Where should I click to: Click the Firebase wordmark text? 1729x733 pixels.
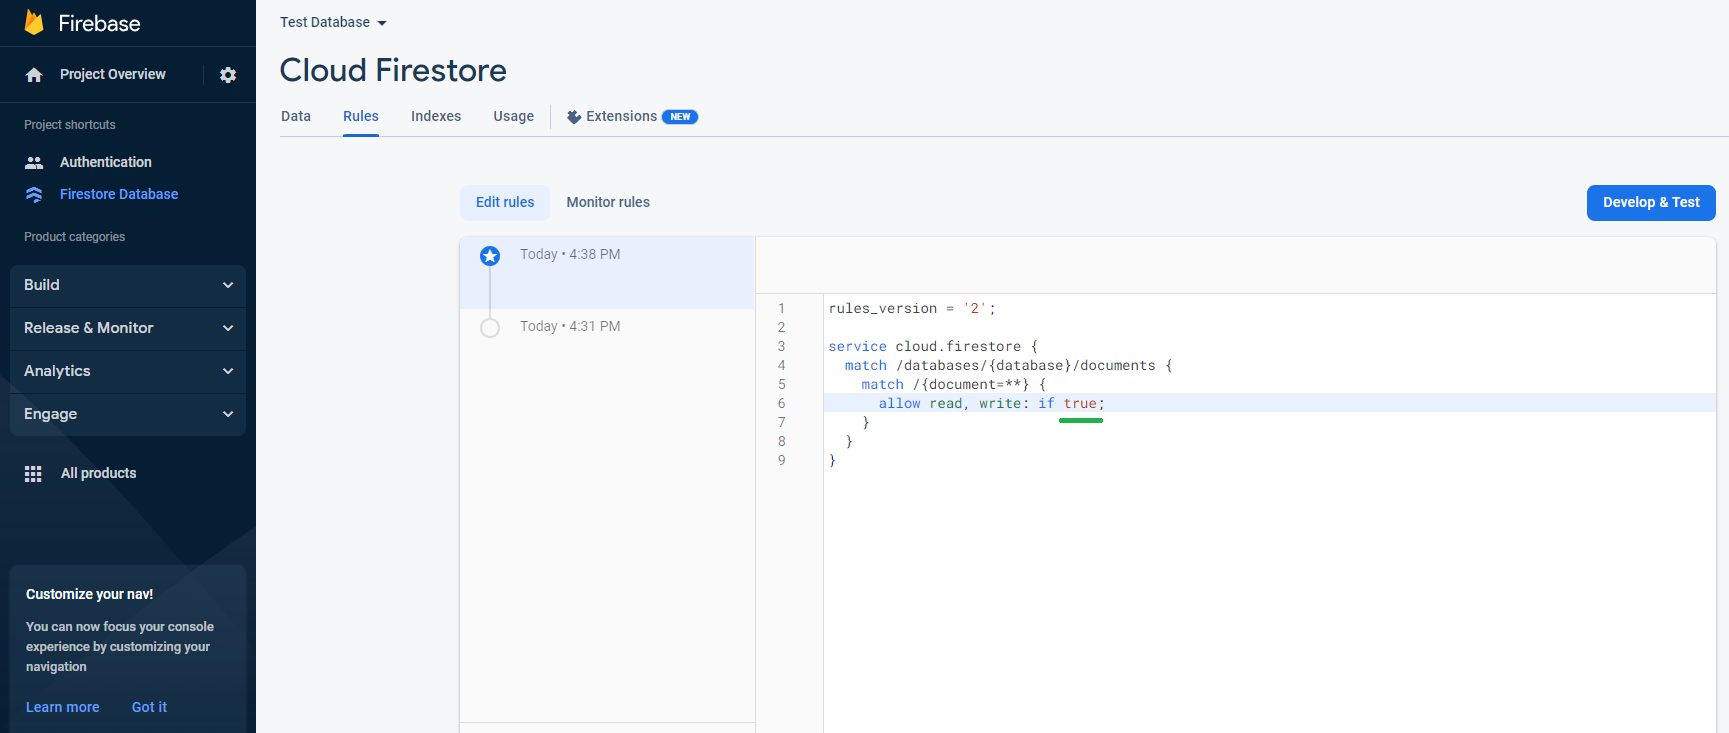pyautogui.click(x=99, y=23)
